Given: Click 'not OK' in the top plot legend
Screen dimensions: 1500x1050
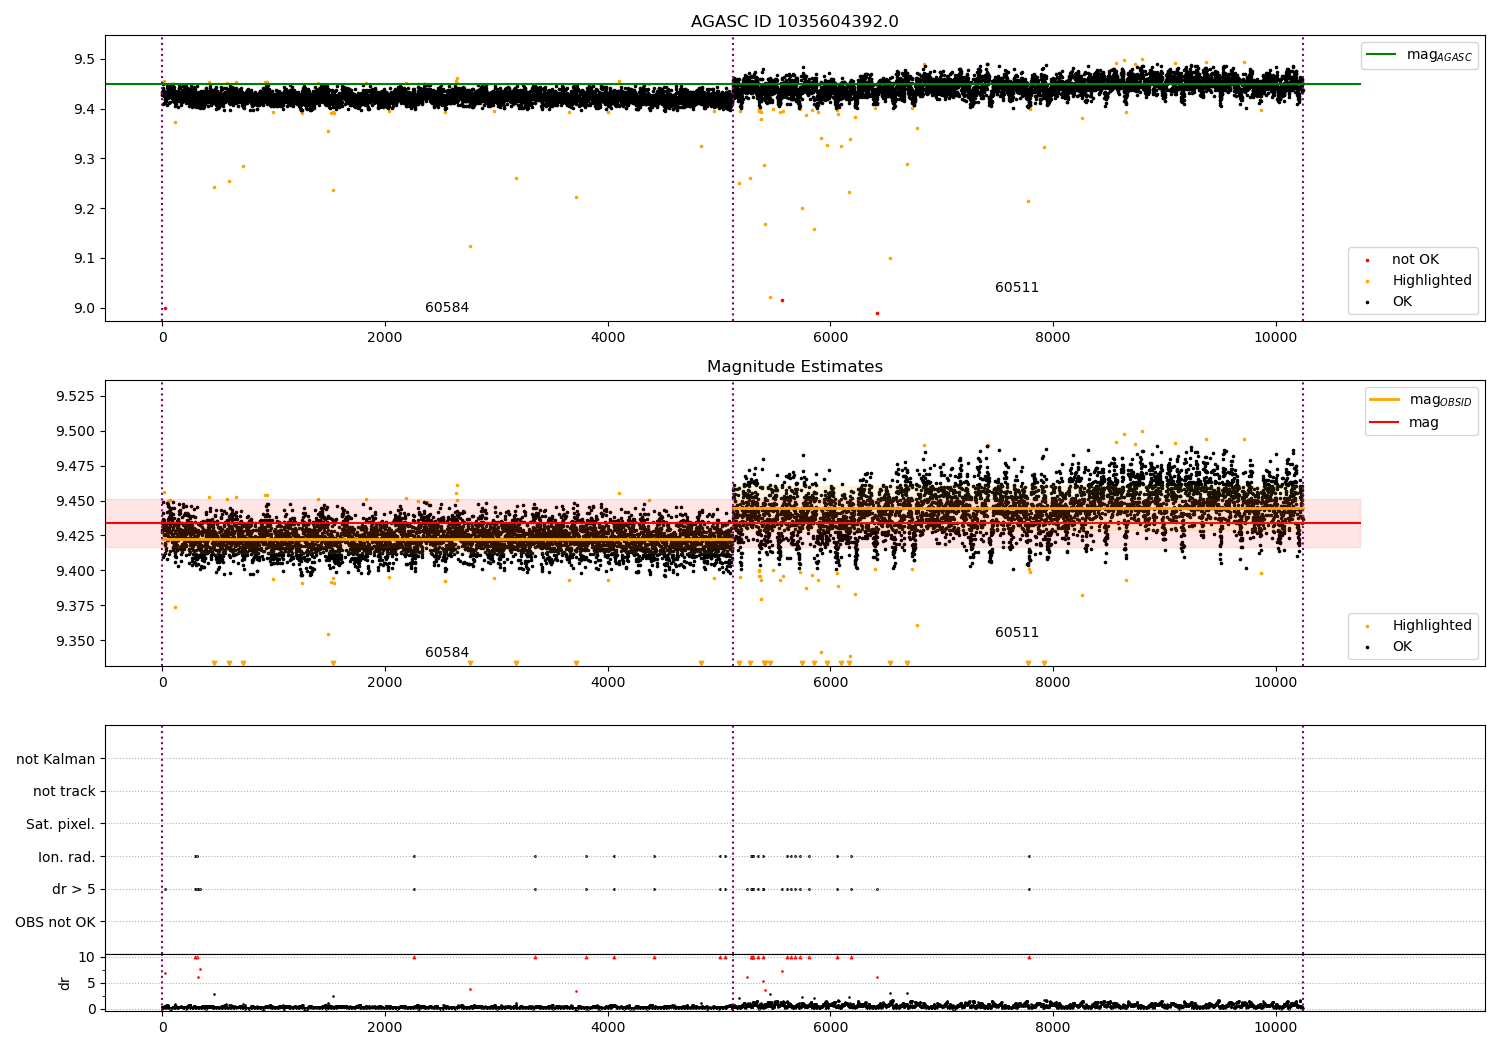Looking at the screenshot, I should (x=1415, y=260).
